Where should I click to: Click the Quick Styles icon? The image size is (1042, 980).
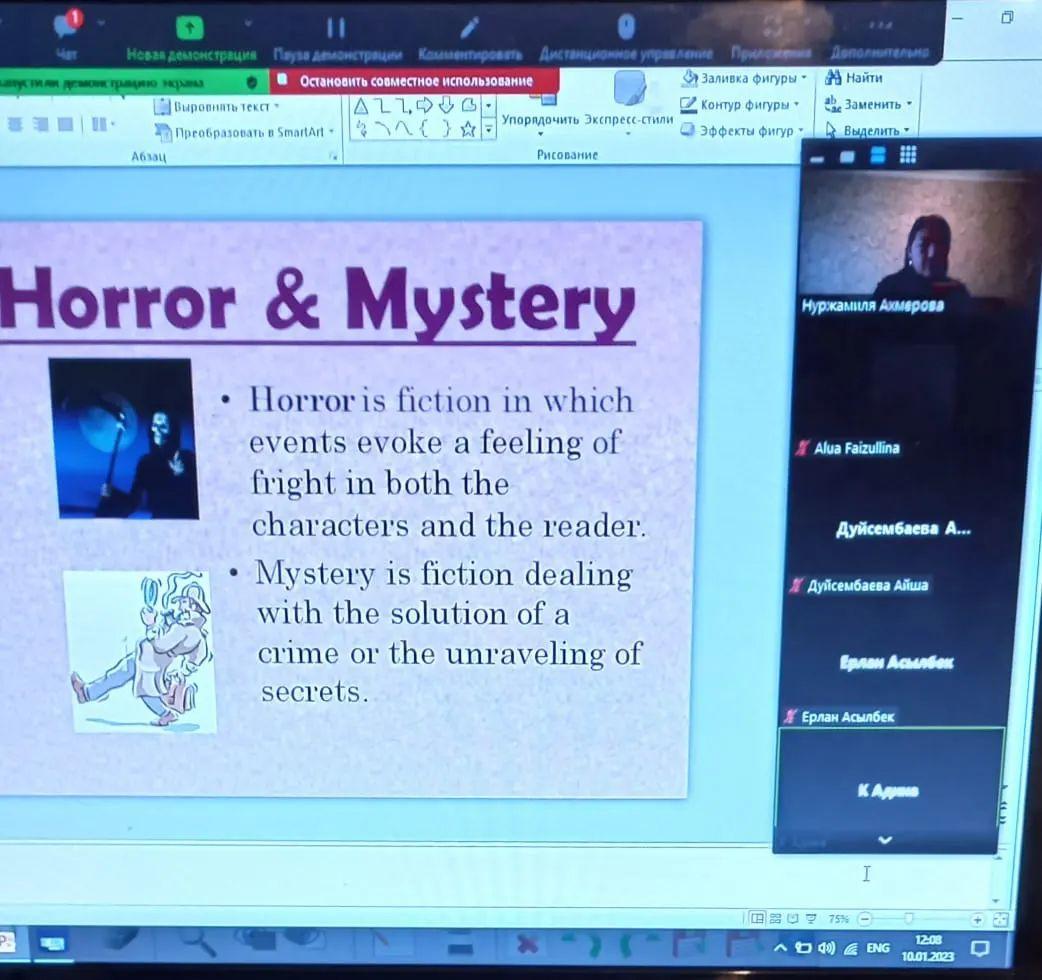[629, 92]
